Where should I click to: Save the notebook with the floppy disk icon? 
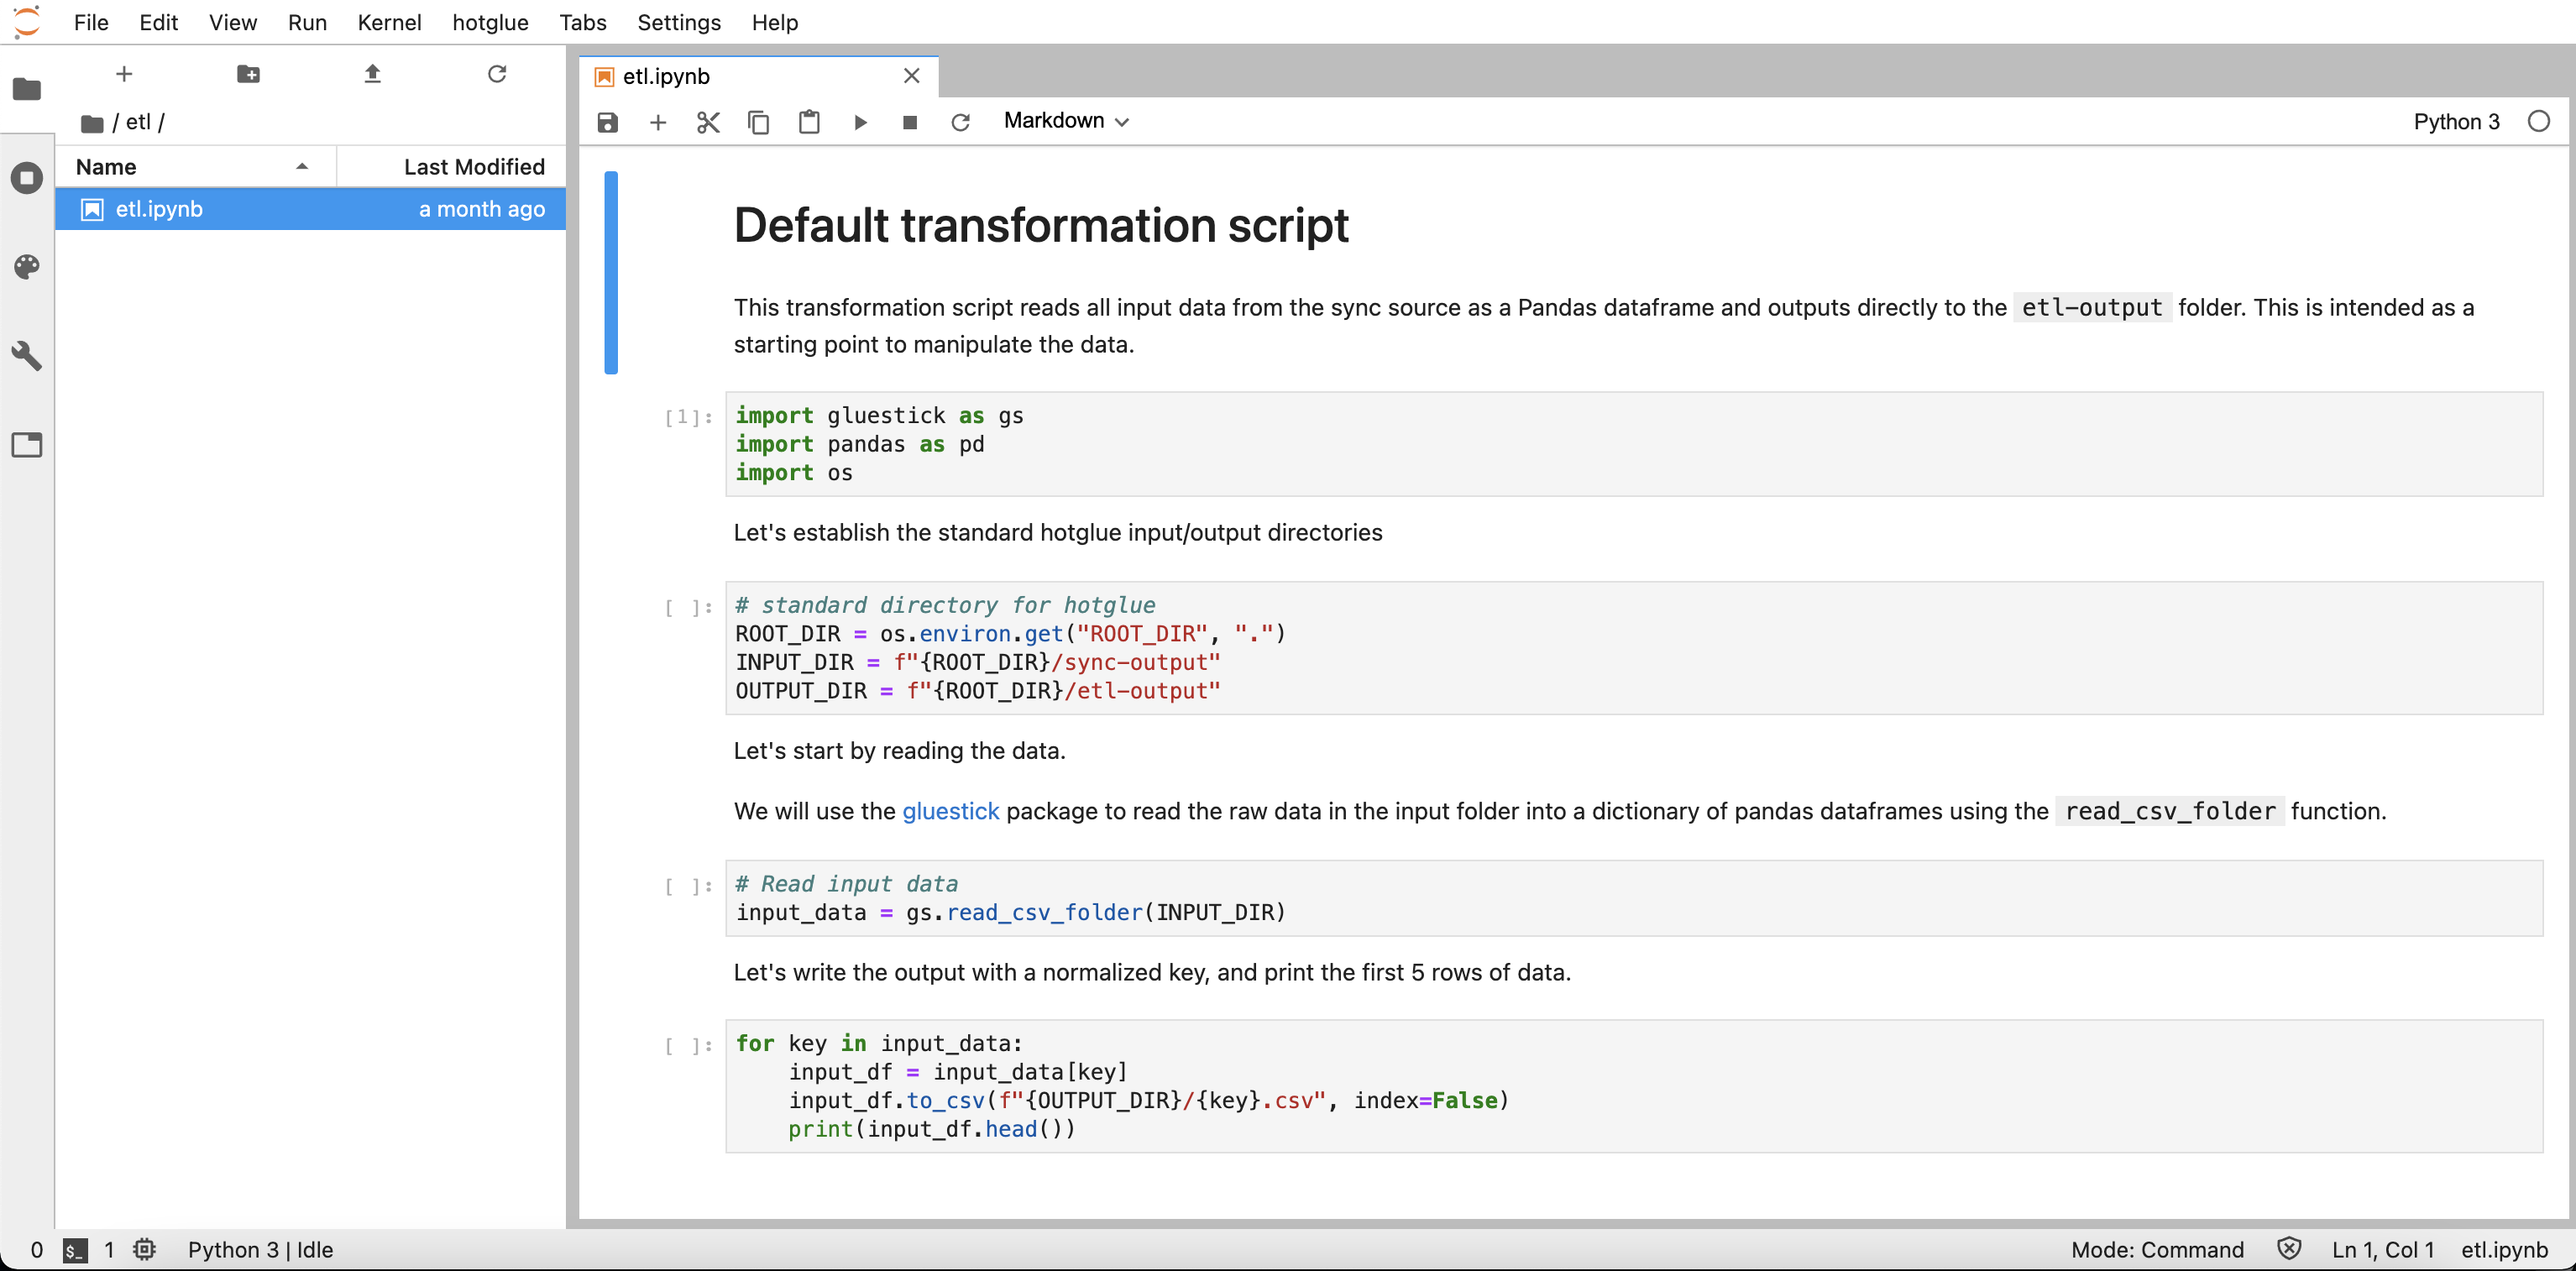point(607,122)
